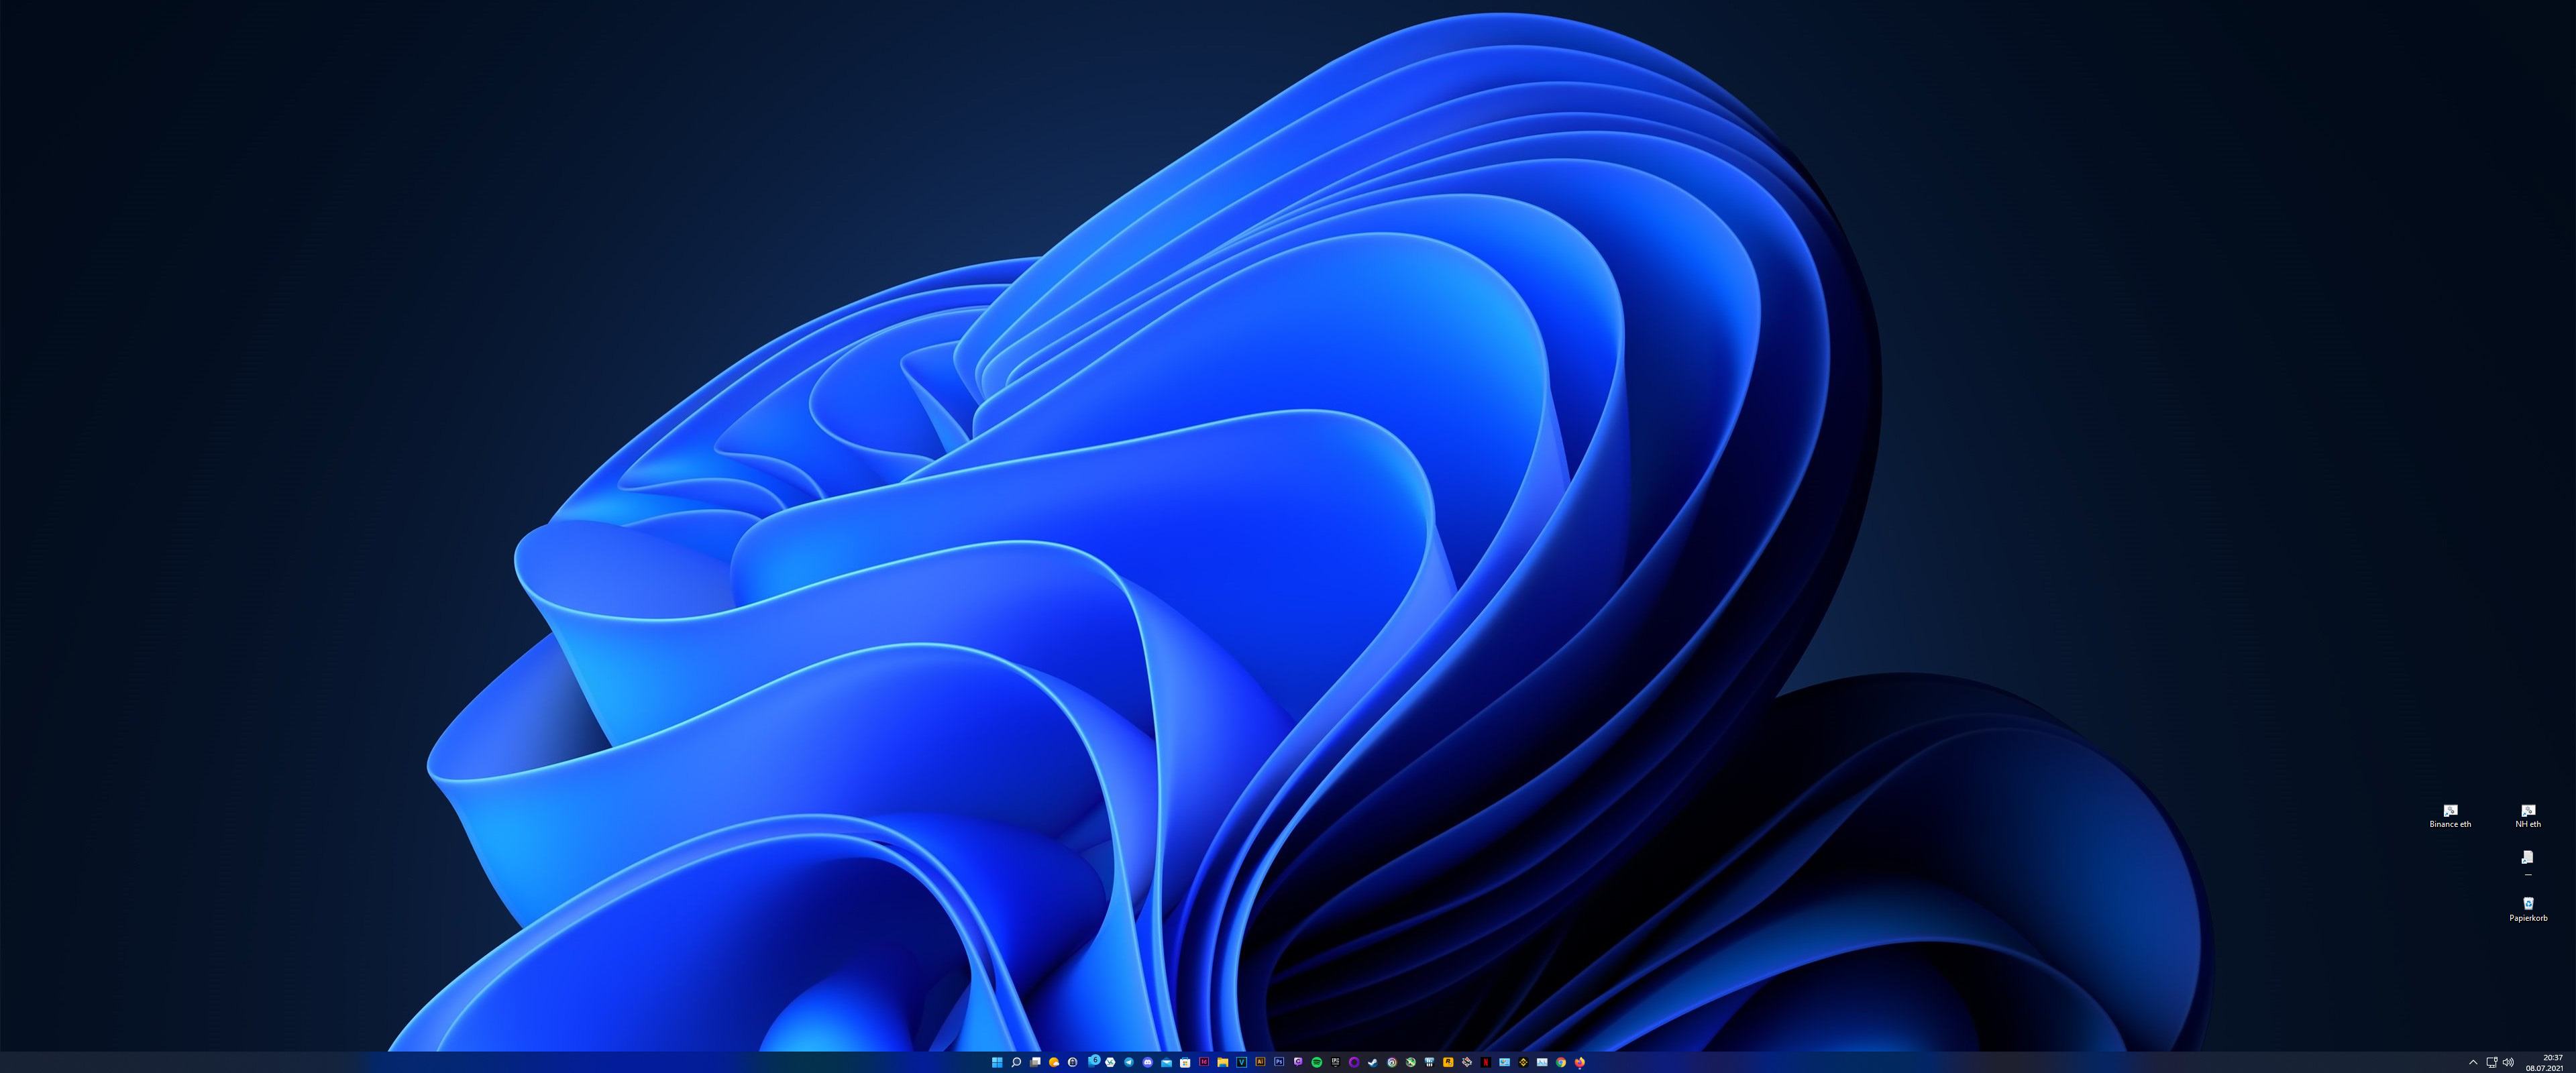Launch Steam from the taskbar
The height and width of the screenshot is (1073, 2576).
(x=1373, y=1062)
